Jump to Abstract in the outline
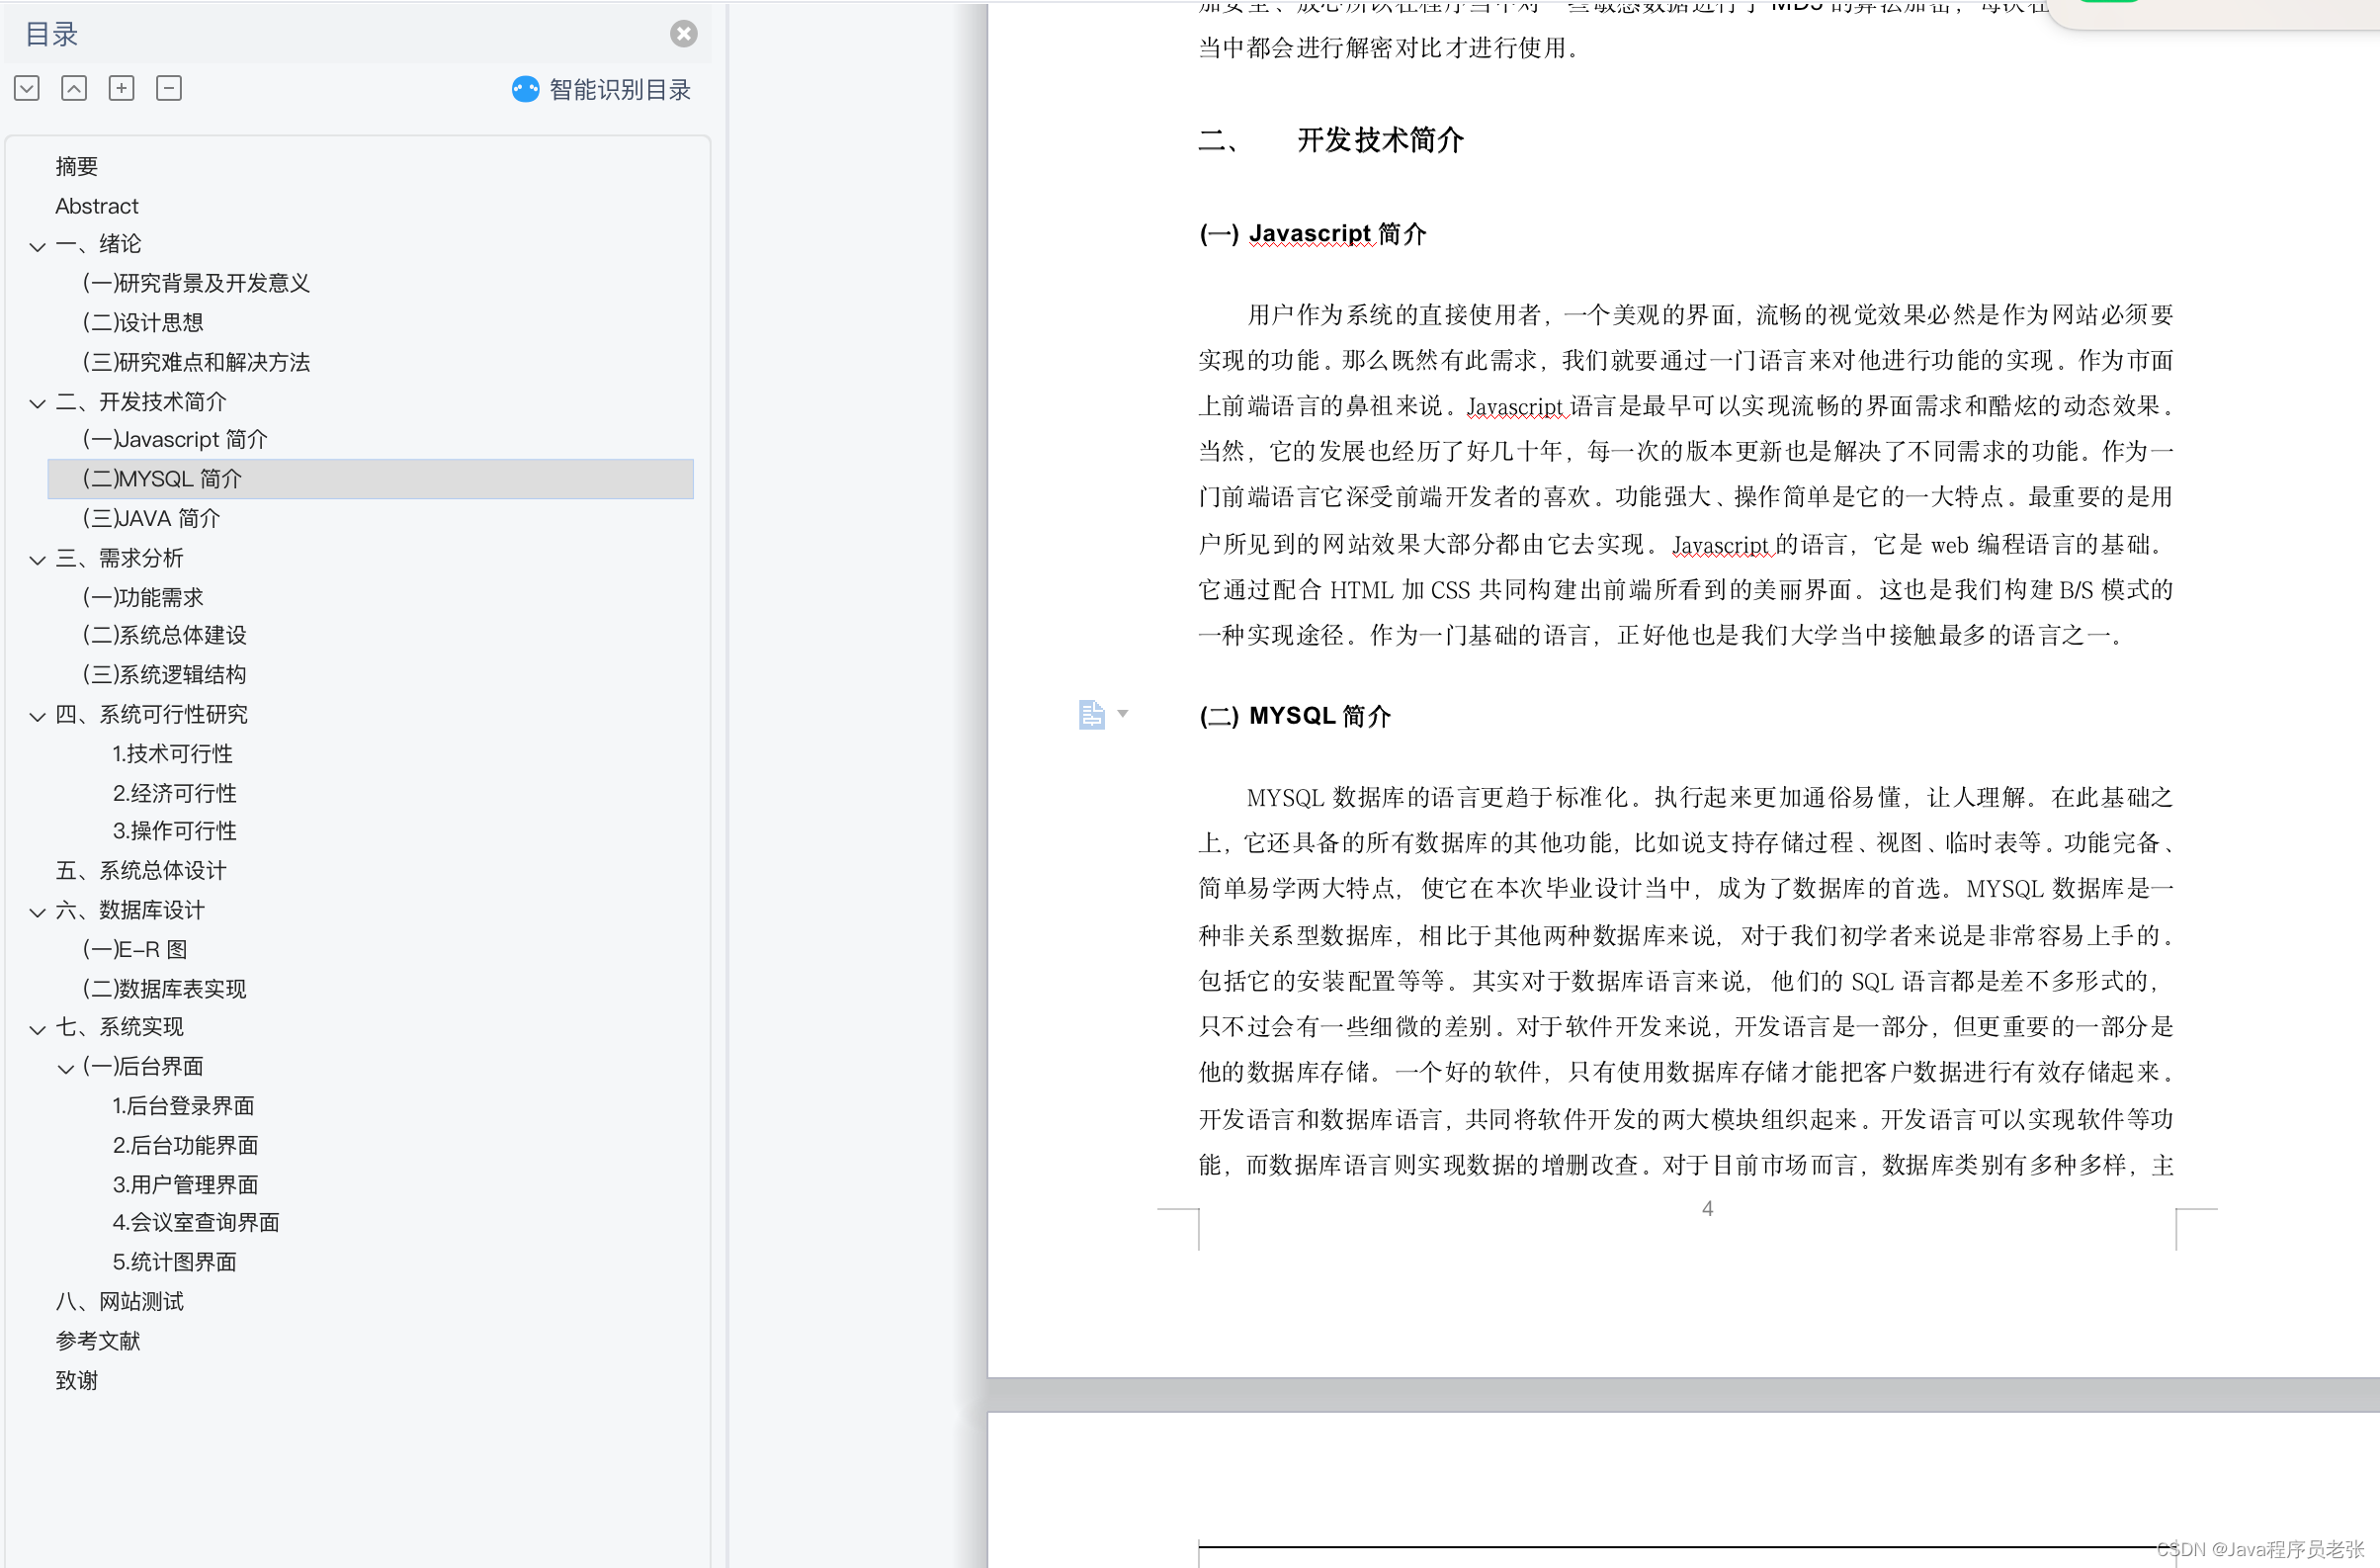 (x=97, y=206)
